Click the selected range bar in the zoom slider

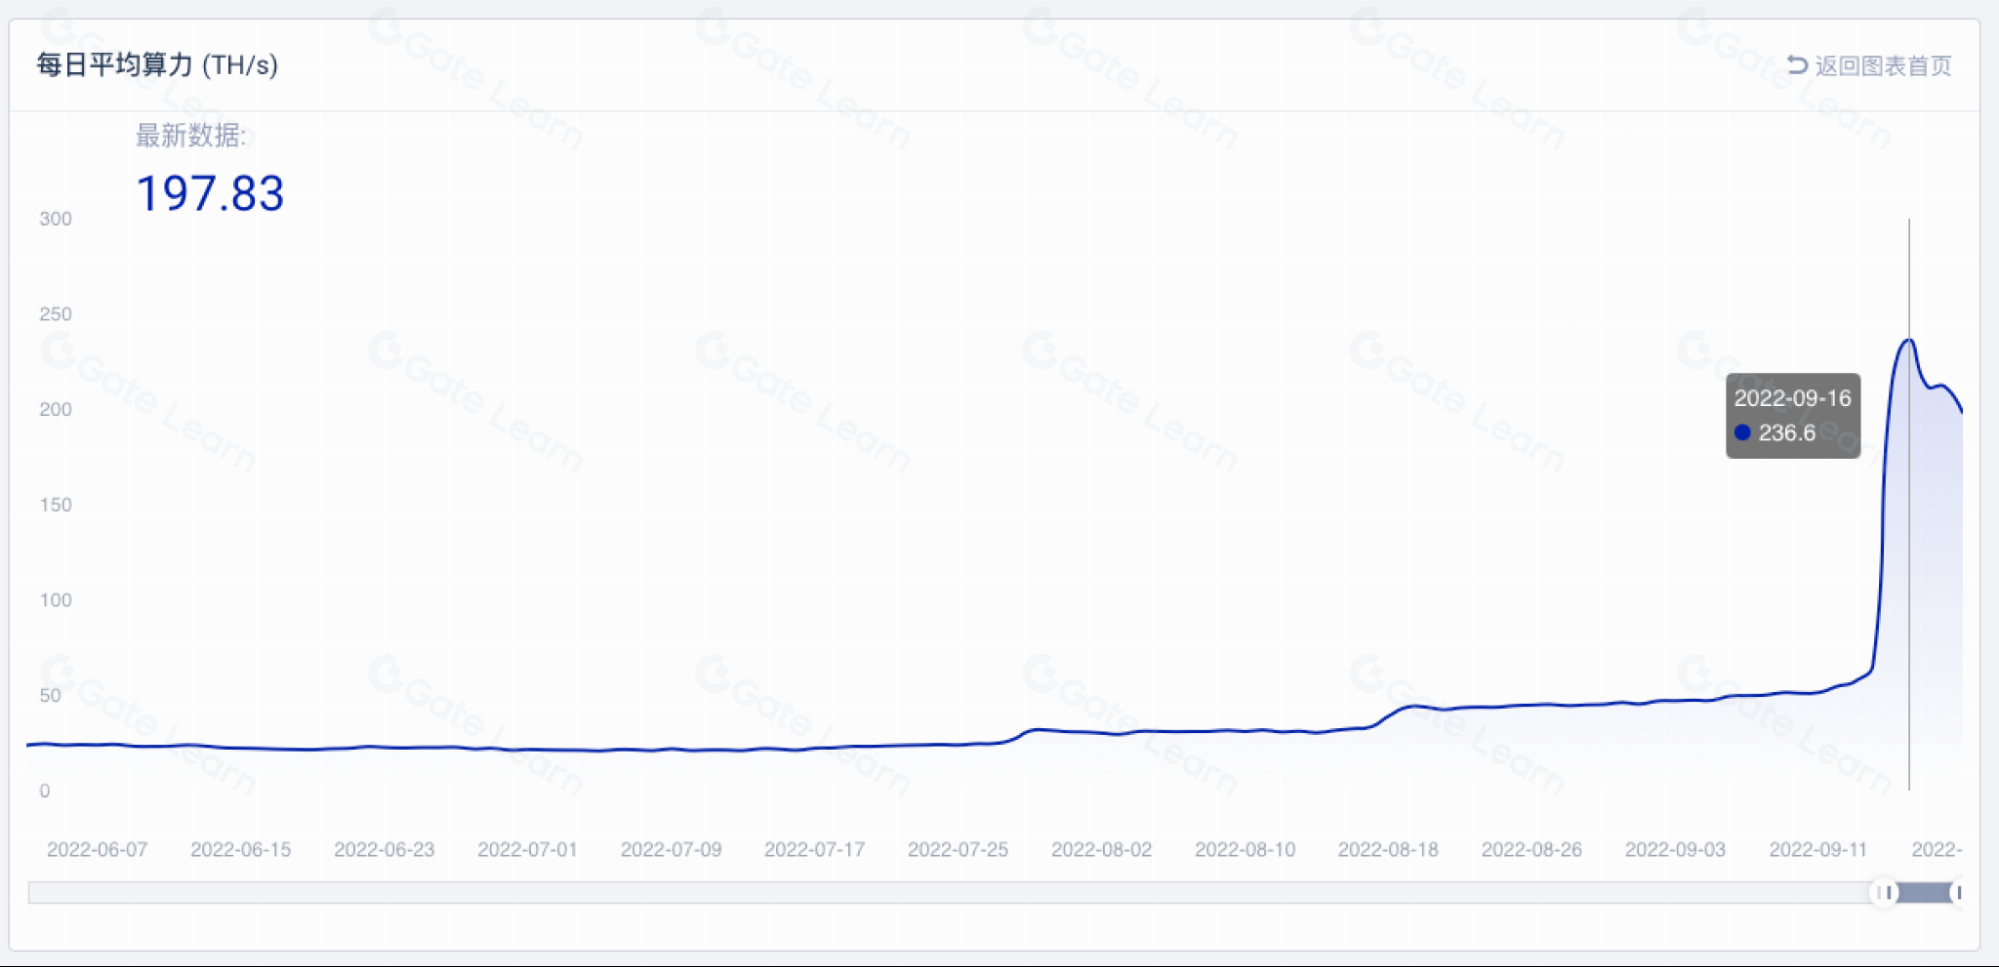(x=1922, y=892)
